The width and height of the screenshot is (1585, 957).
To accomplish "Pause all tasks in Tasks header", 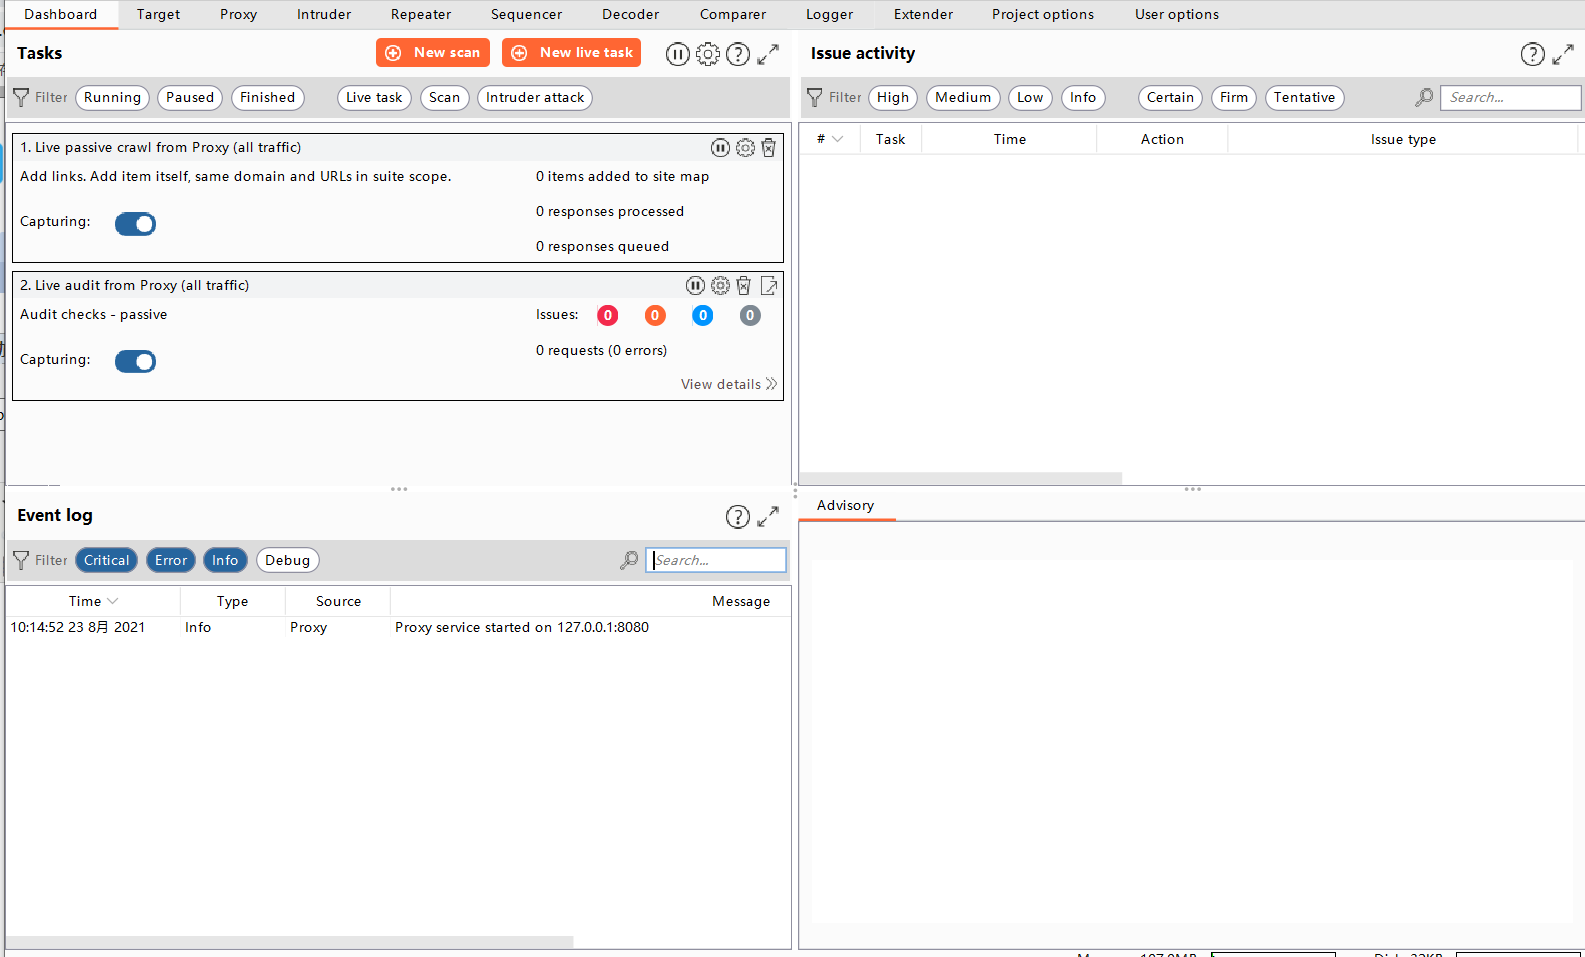I will pos(677,54).
